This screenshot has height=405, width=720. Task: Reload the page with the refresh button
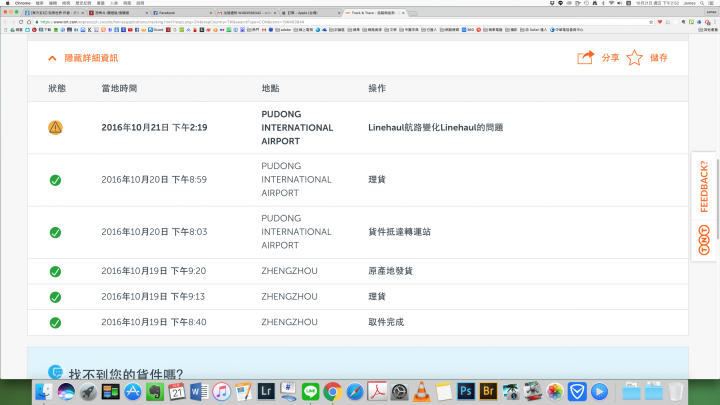[21, 22]
